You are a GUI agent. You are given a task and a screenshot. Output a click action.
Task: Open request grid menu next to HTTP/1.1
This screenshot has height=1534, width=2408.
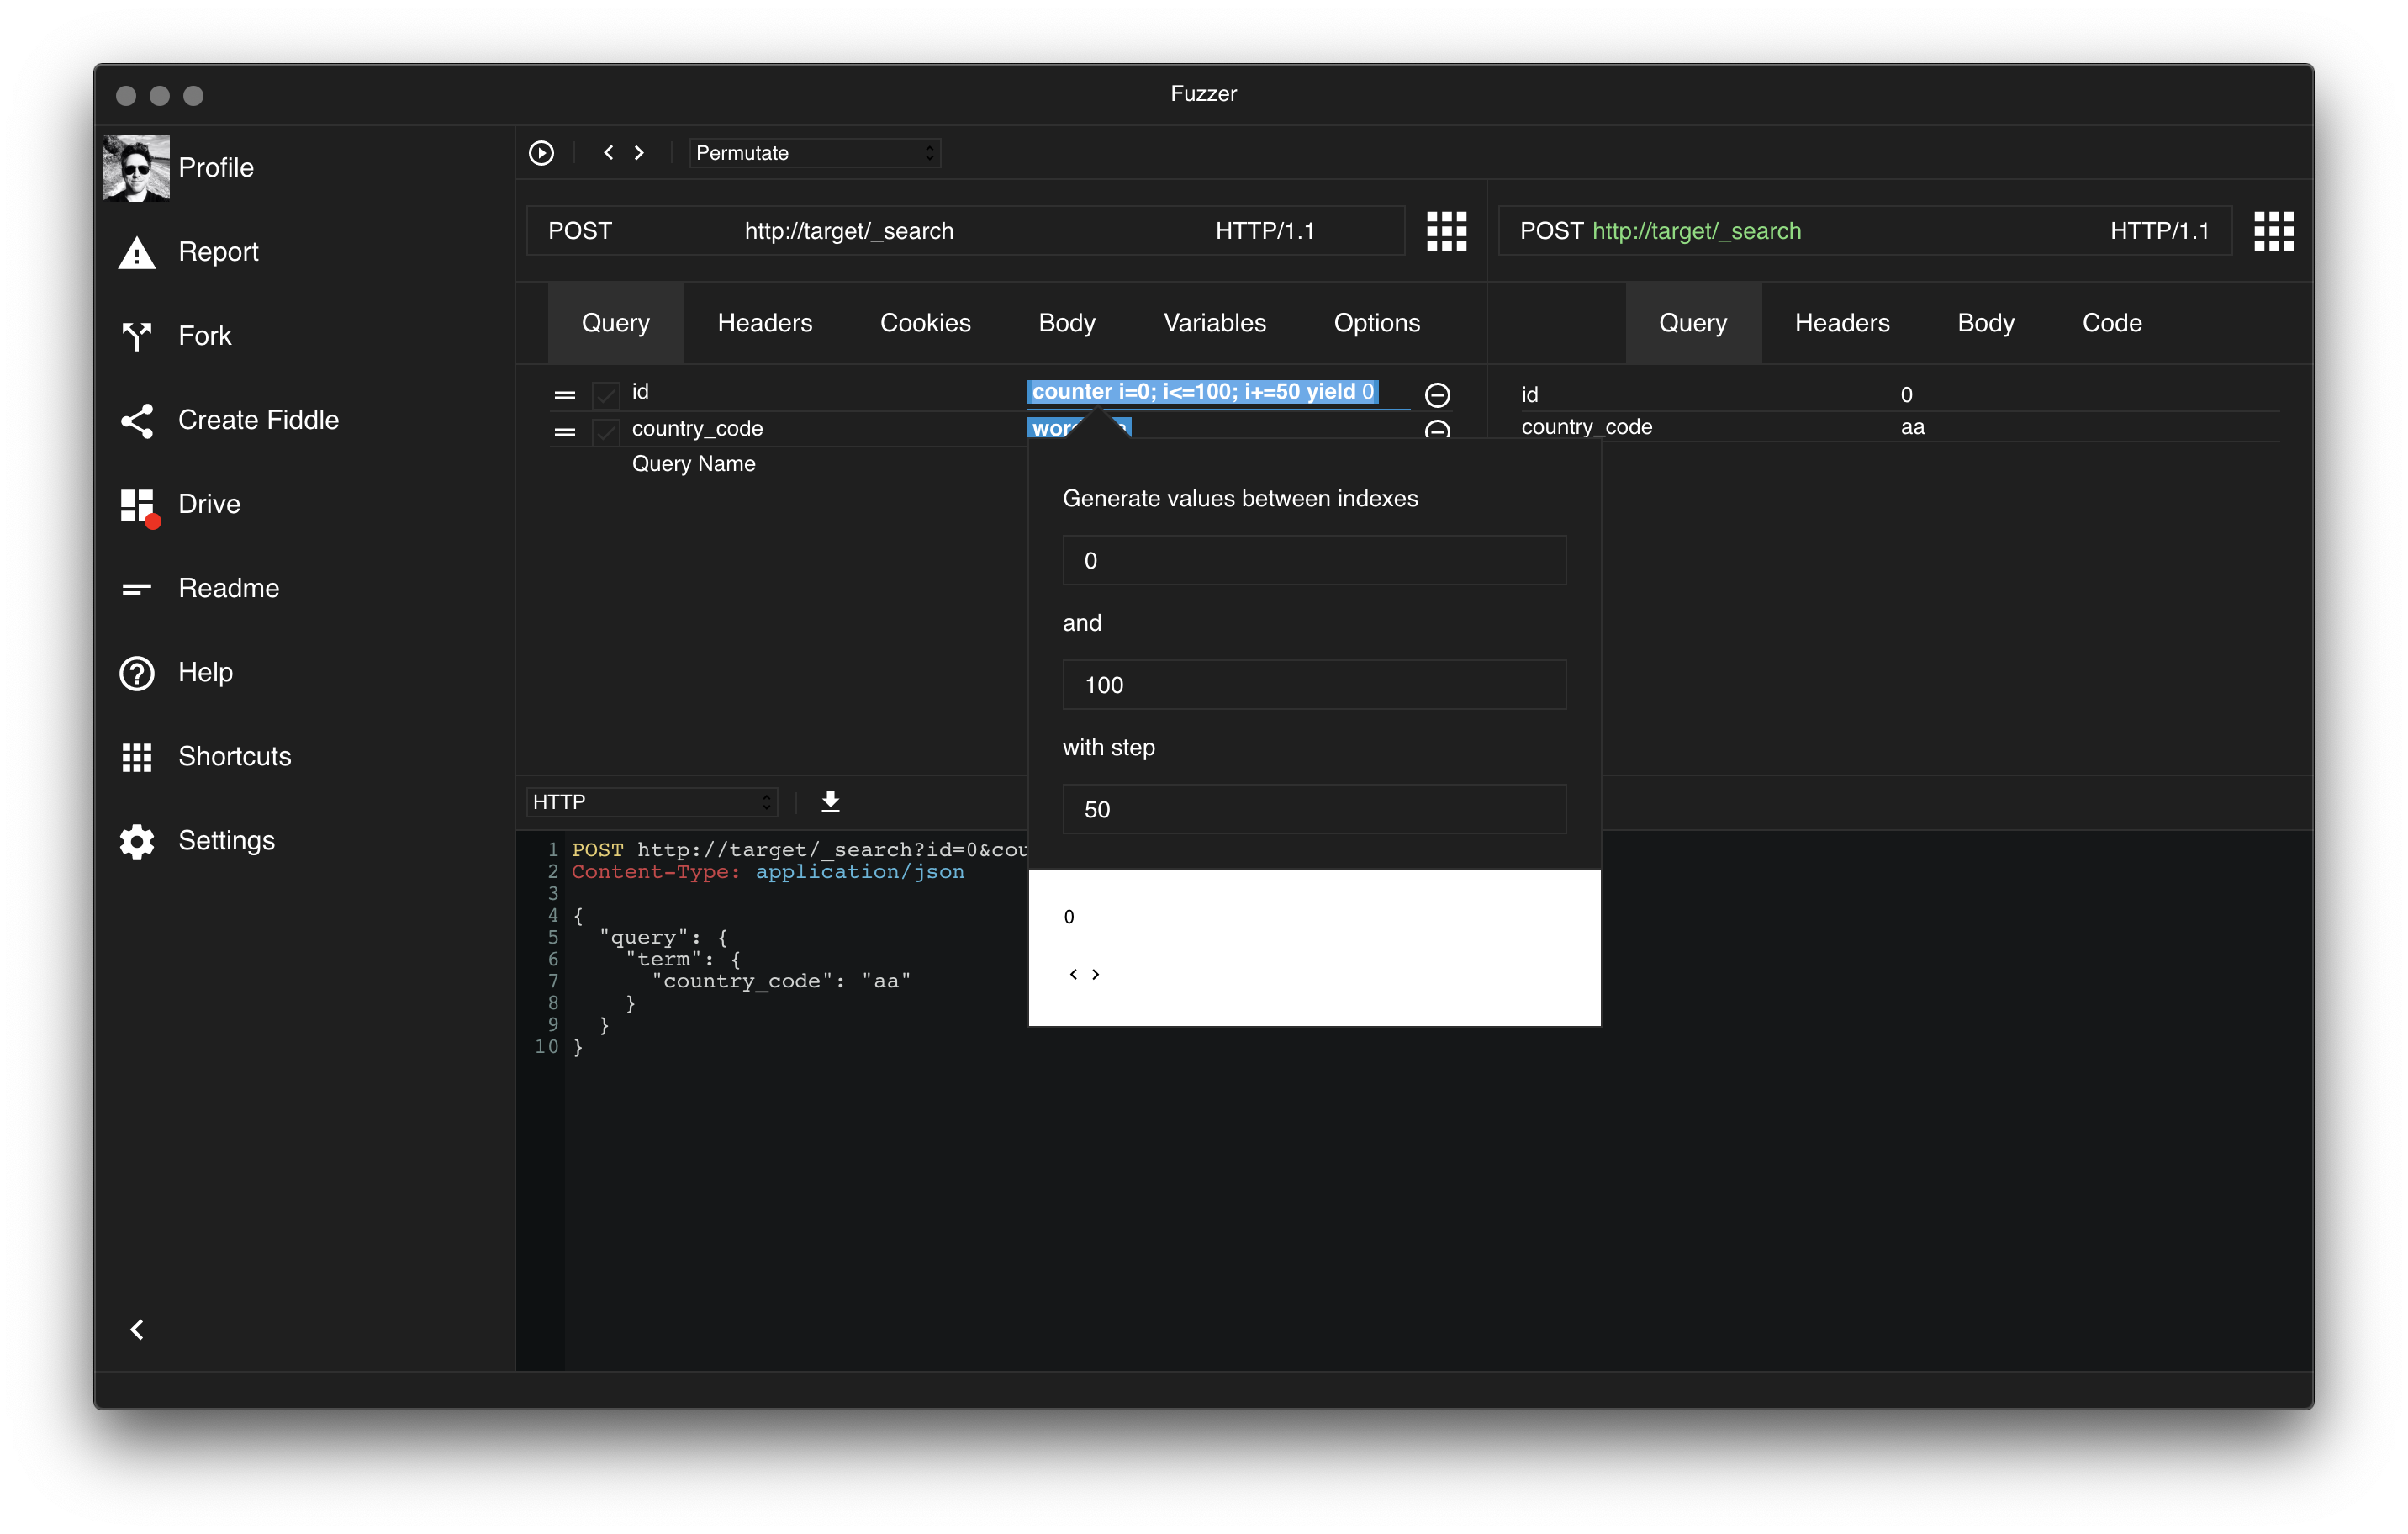pos(1446,231)
